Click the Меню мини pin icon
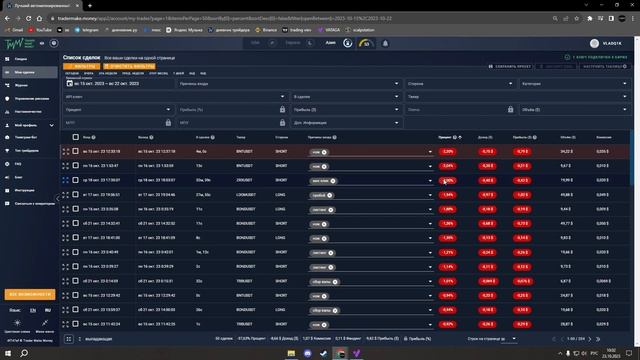 pyautogui.click(x=45, y=323)
